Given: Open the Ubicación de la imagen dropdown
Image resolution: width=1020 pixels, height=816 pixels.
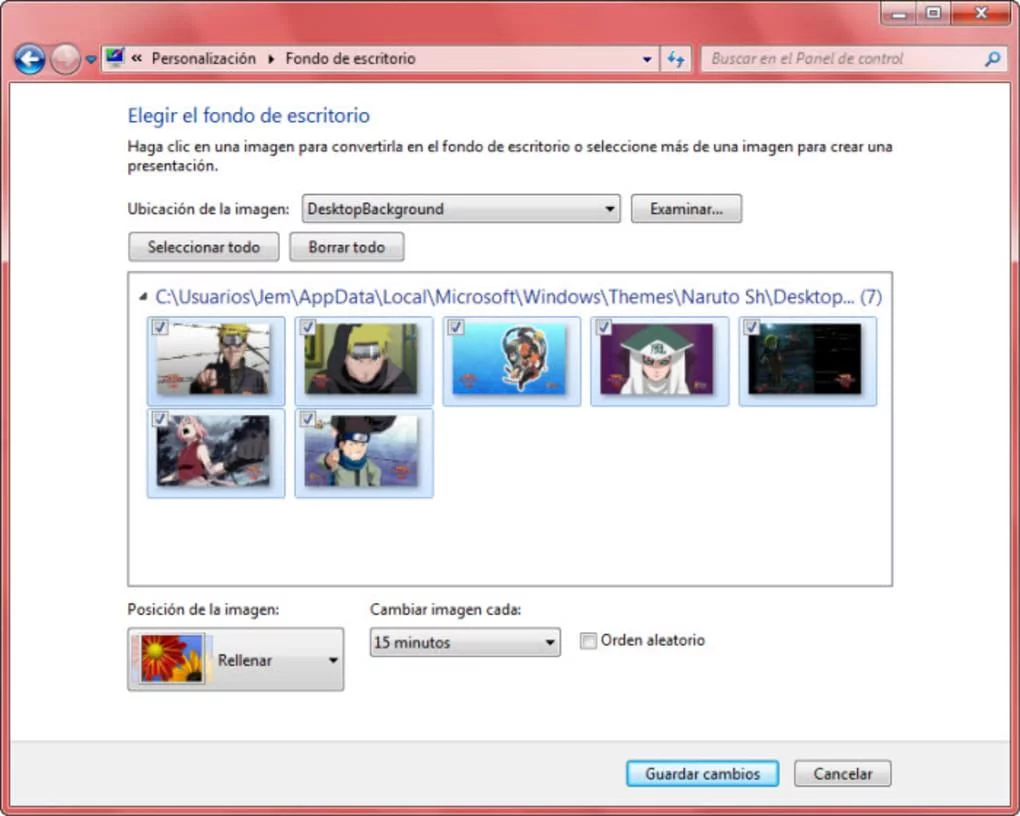Looking at the screenshot, I should (x=461, y=209).
